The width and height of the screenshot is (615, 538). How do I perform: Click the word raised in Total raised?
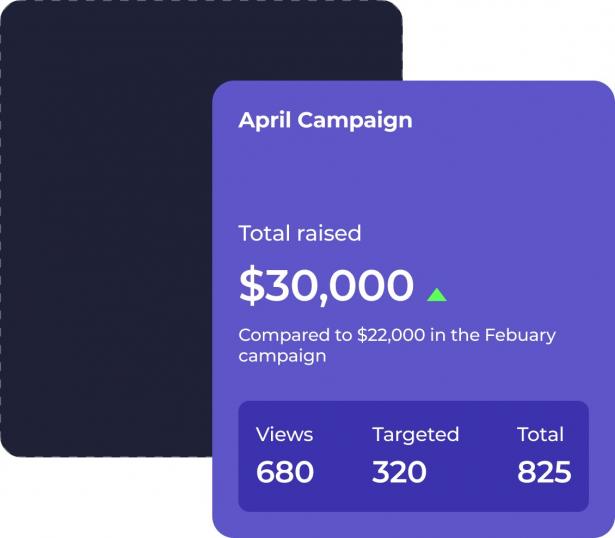[329, 233]
